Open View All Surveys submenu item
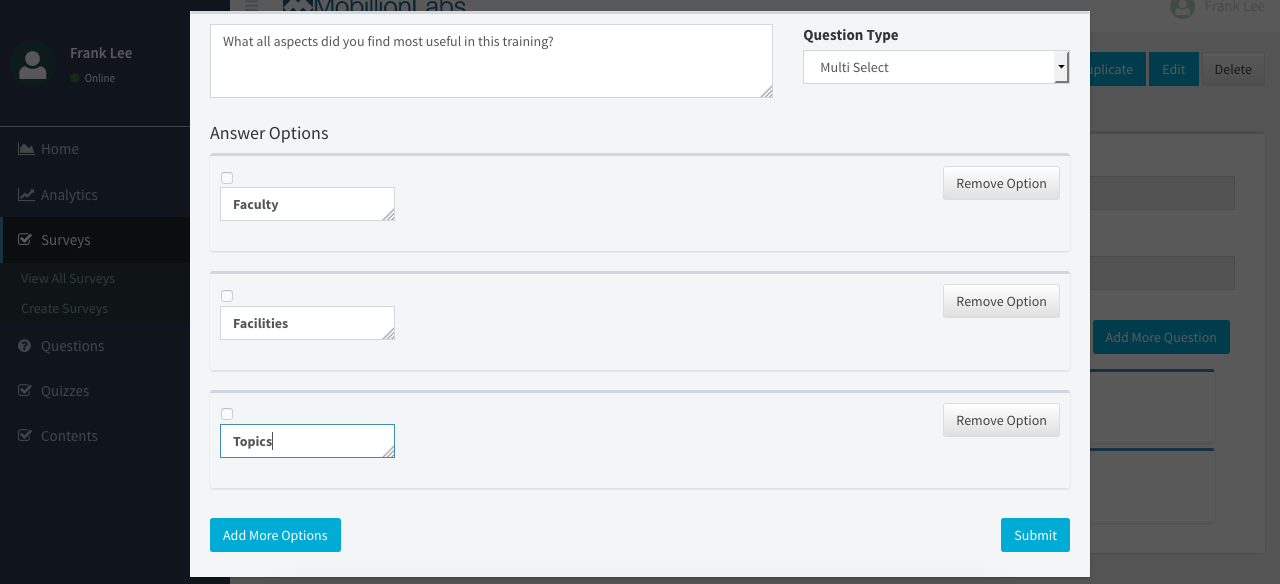 click(68, 279)
